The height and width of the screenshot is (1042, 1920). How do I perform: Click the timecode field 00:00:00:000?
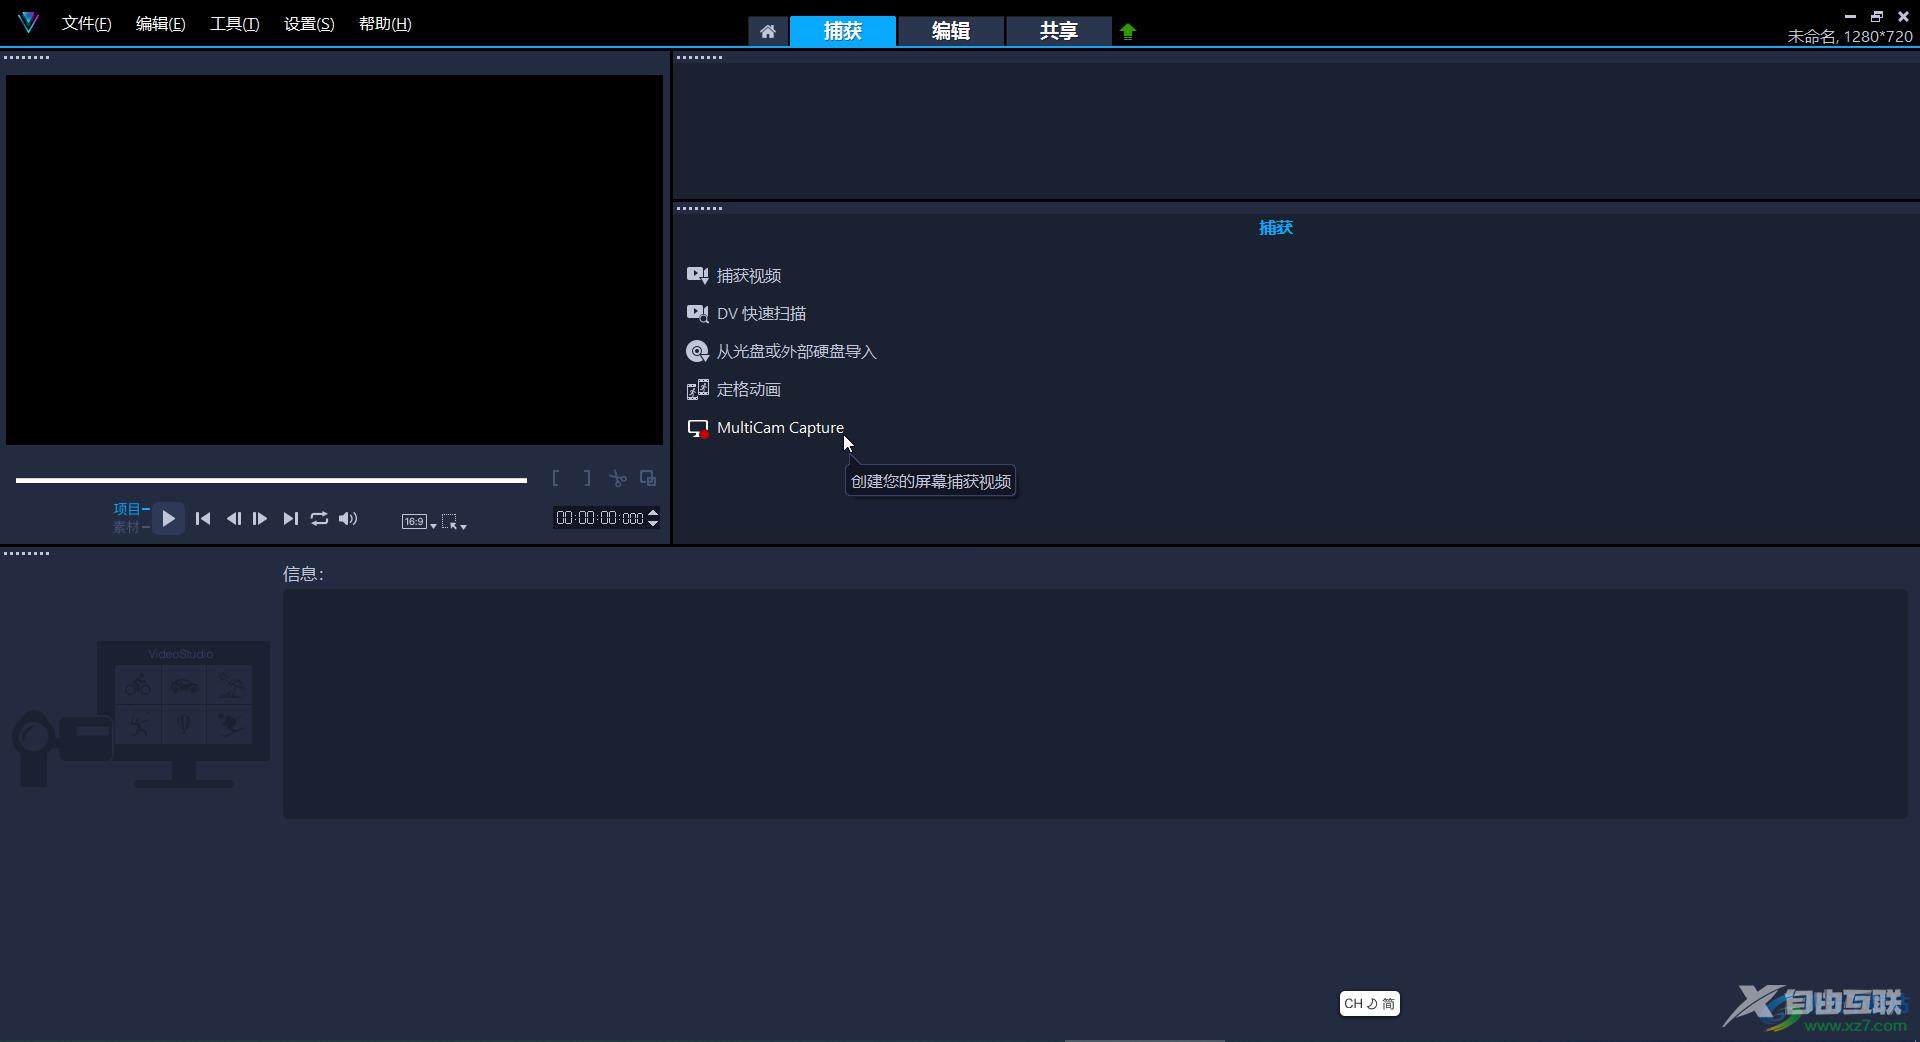[x=600, y=518]
